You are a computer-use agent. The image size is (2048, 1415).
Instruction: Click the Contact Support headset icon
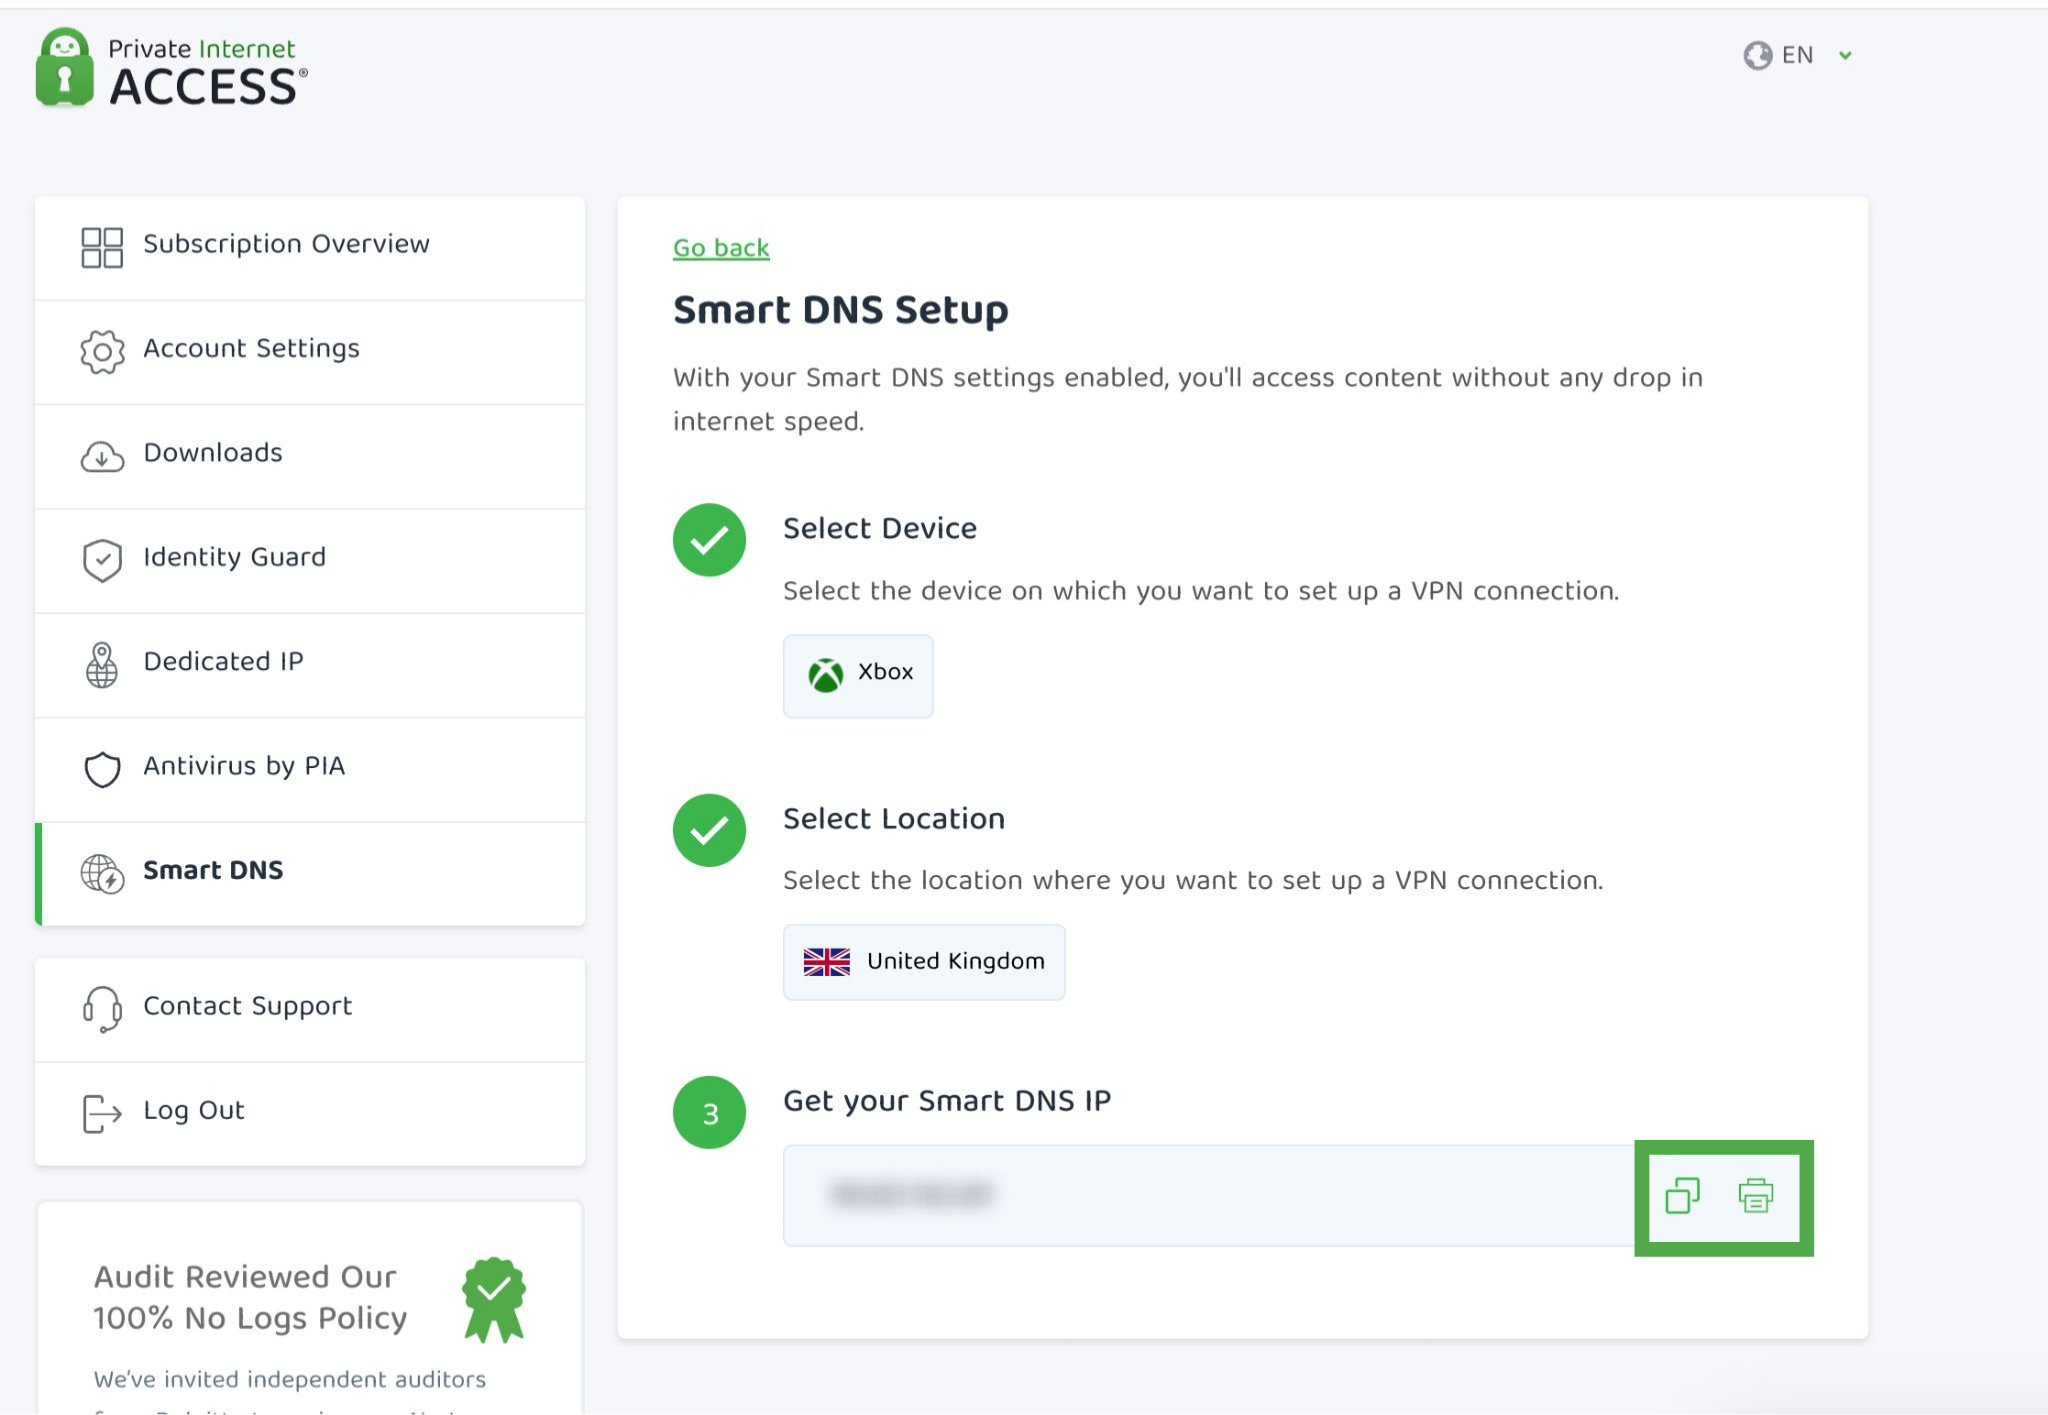(102, 1009)
